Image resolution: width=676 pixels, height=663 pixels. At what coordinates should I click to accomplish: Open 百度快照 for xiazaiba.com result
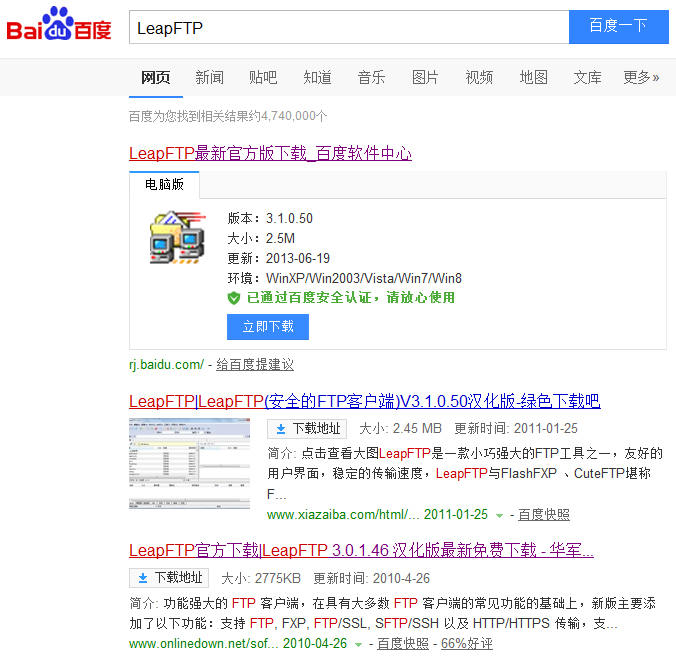click(544, 515)
